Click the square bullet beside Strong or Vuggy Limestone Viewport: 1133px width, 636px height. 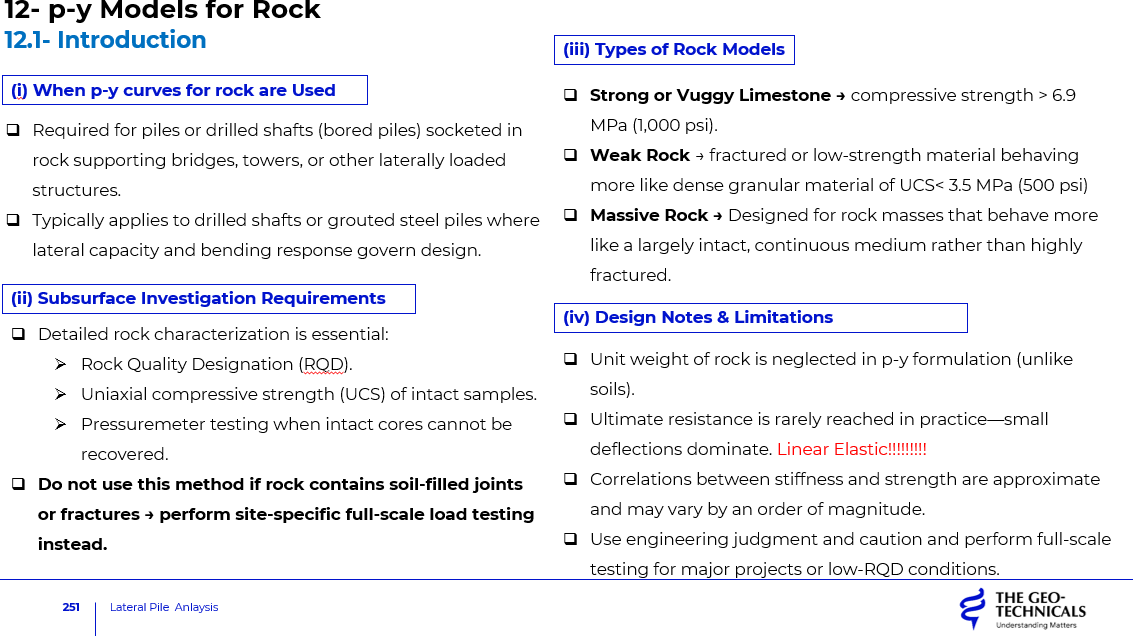pos(569,96)
